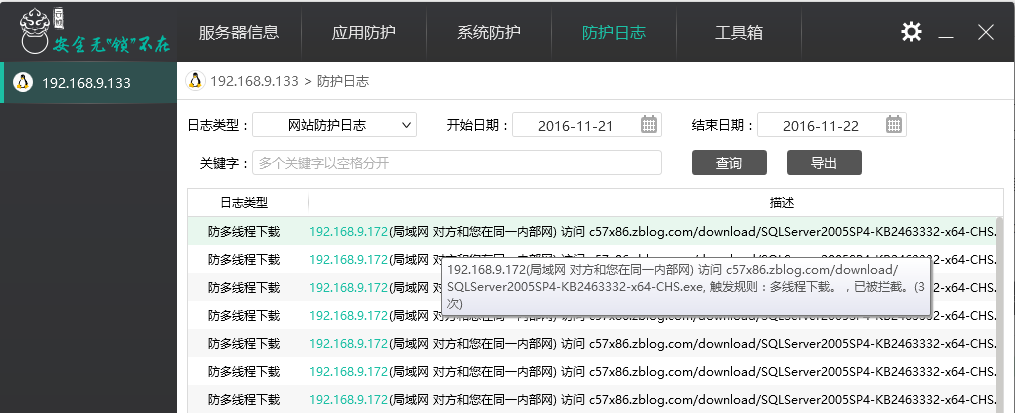Click the 导出 button
Viewport: 1015px width, 413px height.
pyautogui.click(x=824, y=162)
